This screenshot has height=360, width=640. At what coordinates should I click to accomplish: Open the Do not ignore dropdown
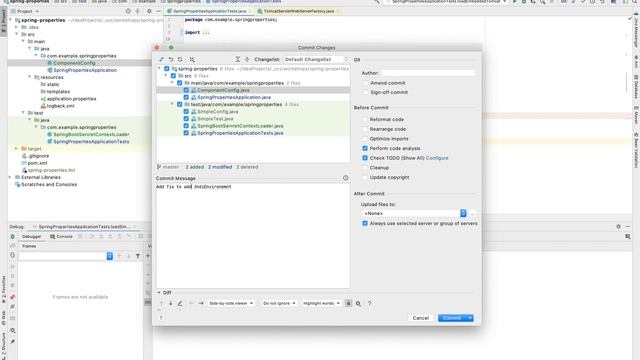279,303
